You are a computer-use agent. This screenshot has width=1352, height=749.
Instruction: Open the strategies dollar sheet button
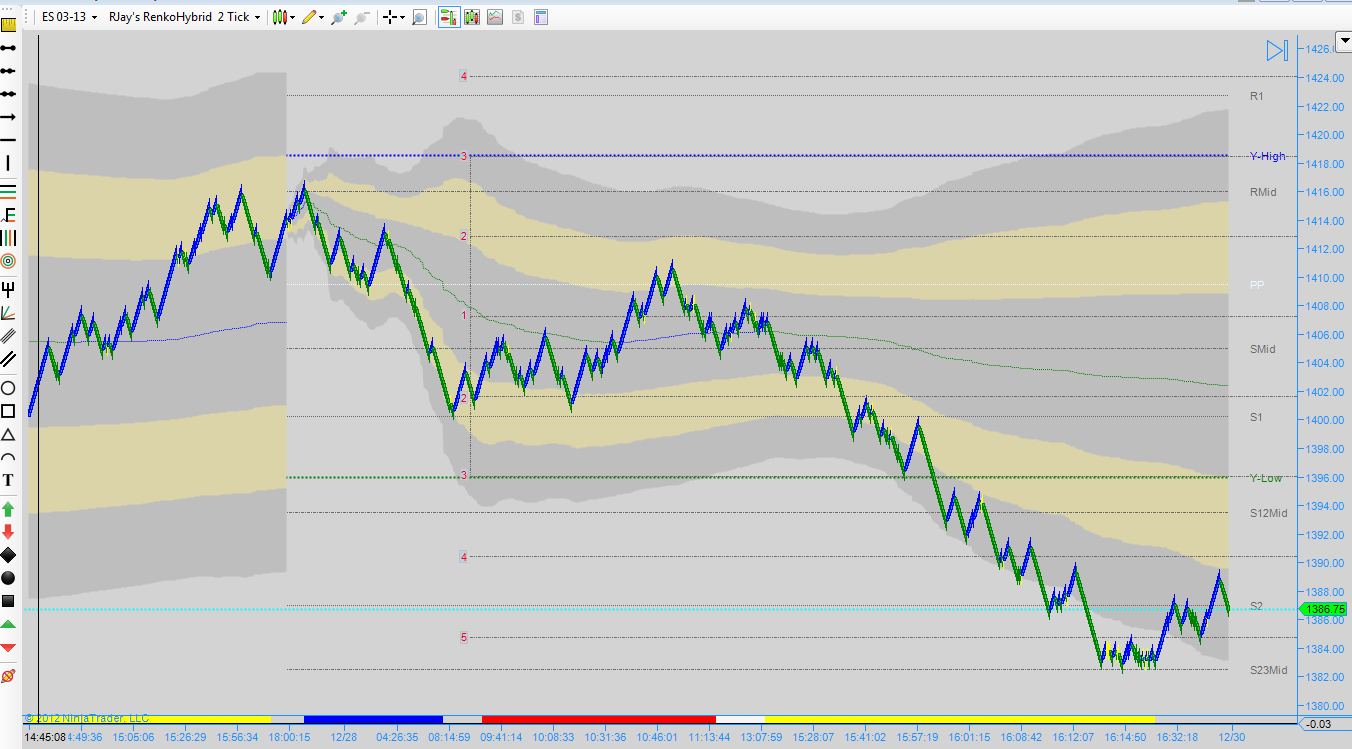tap(517, 17)
